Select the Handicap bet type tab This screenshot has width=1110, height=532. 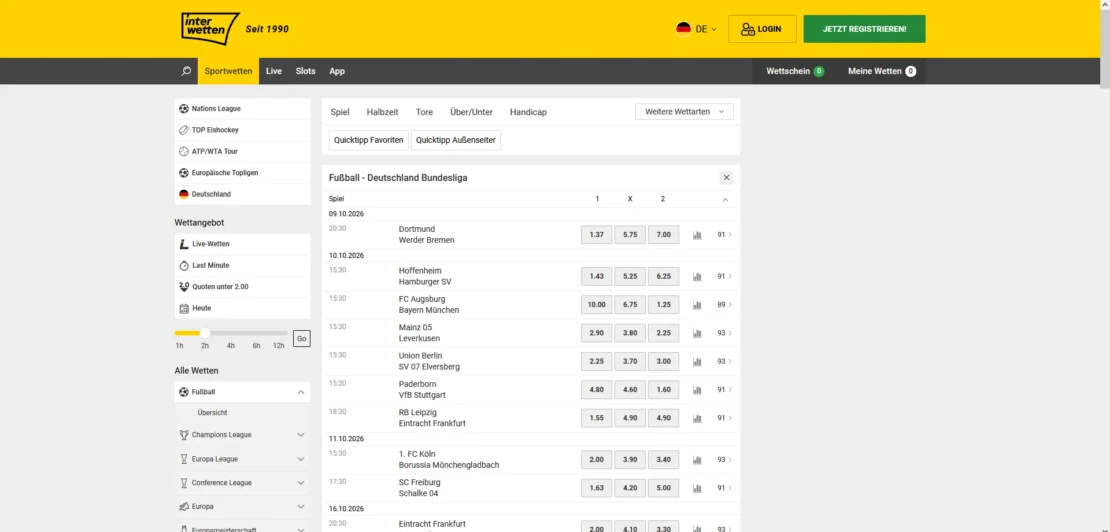tap(528, 112)
